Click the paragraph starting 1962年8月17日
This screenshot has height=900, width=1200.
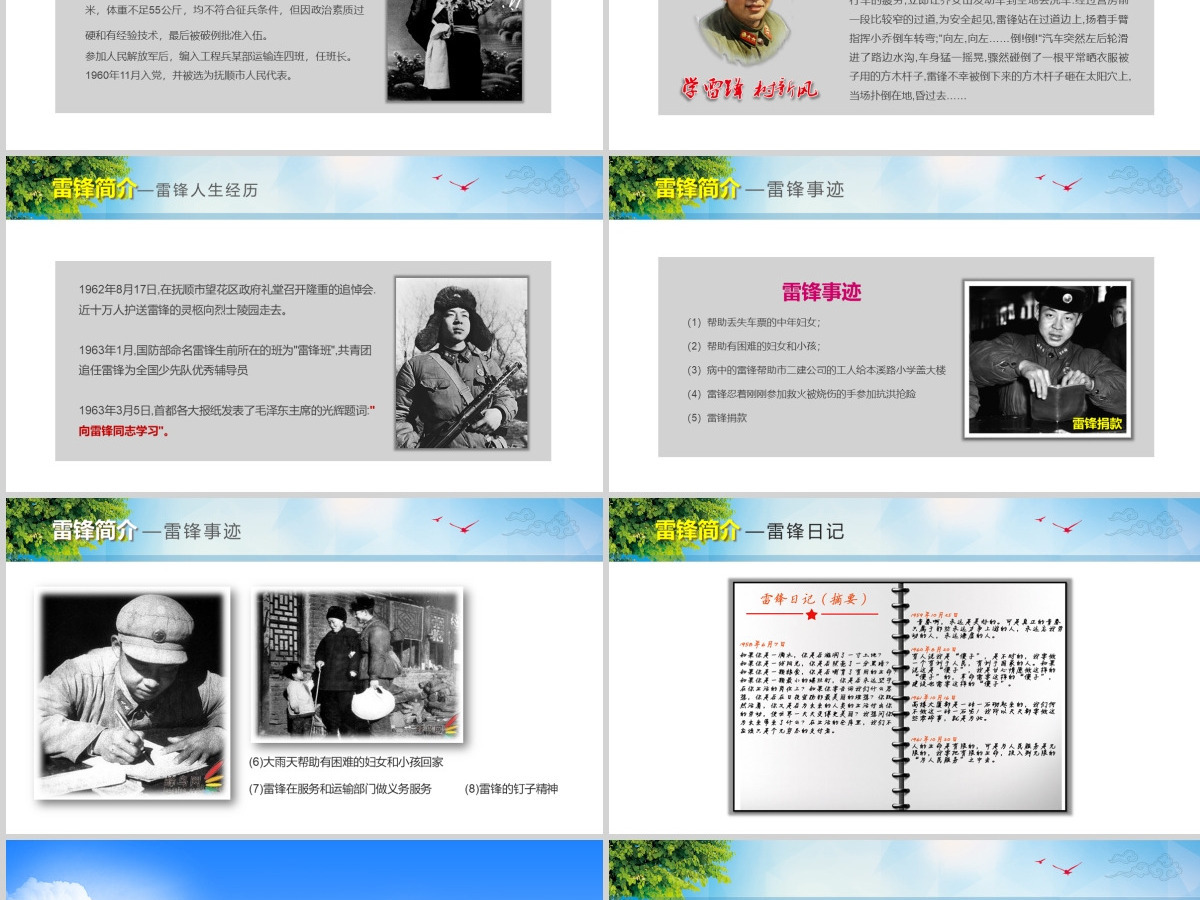point(228,299)
